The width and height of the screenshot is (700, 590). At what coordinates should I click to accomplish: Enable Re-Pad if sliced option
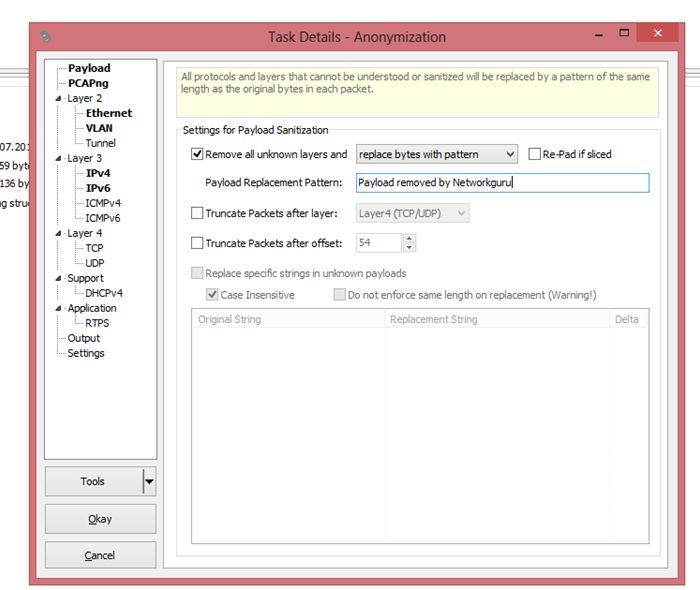535,154
